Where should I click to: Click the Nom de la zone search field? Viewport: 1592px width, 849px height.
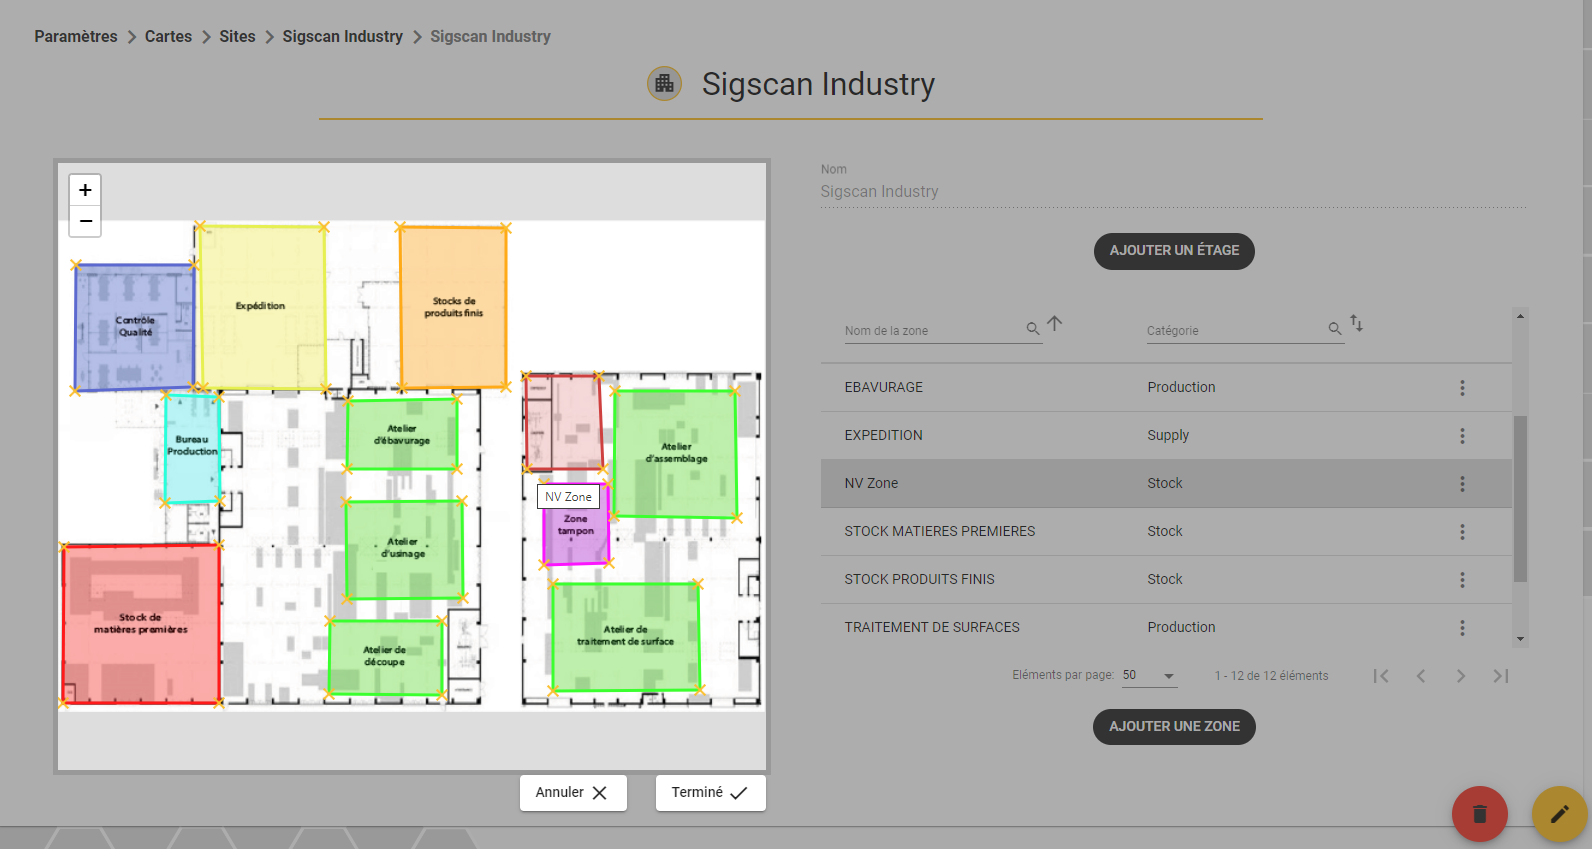pos(933,331)
